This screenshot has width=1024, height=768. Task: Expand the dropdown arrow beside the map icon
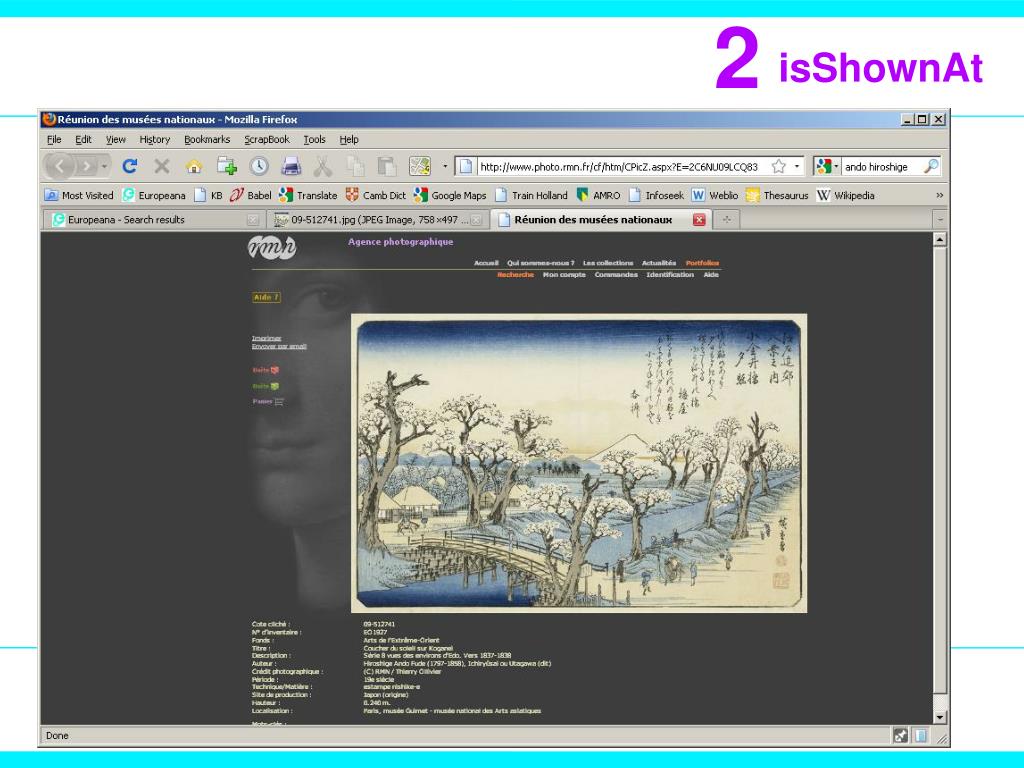pyautogui.click(x=445, y=167)
